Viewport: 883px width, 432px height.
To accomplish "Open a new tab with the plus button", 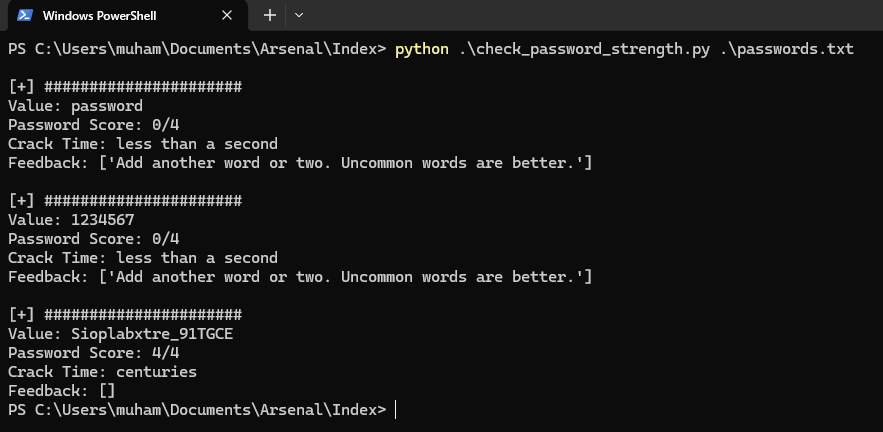I will 269,16.
